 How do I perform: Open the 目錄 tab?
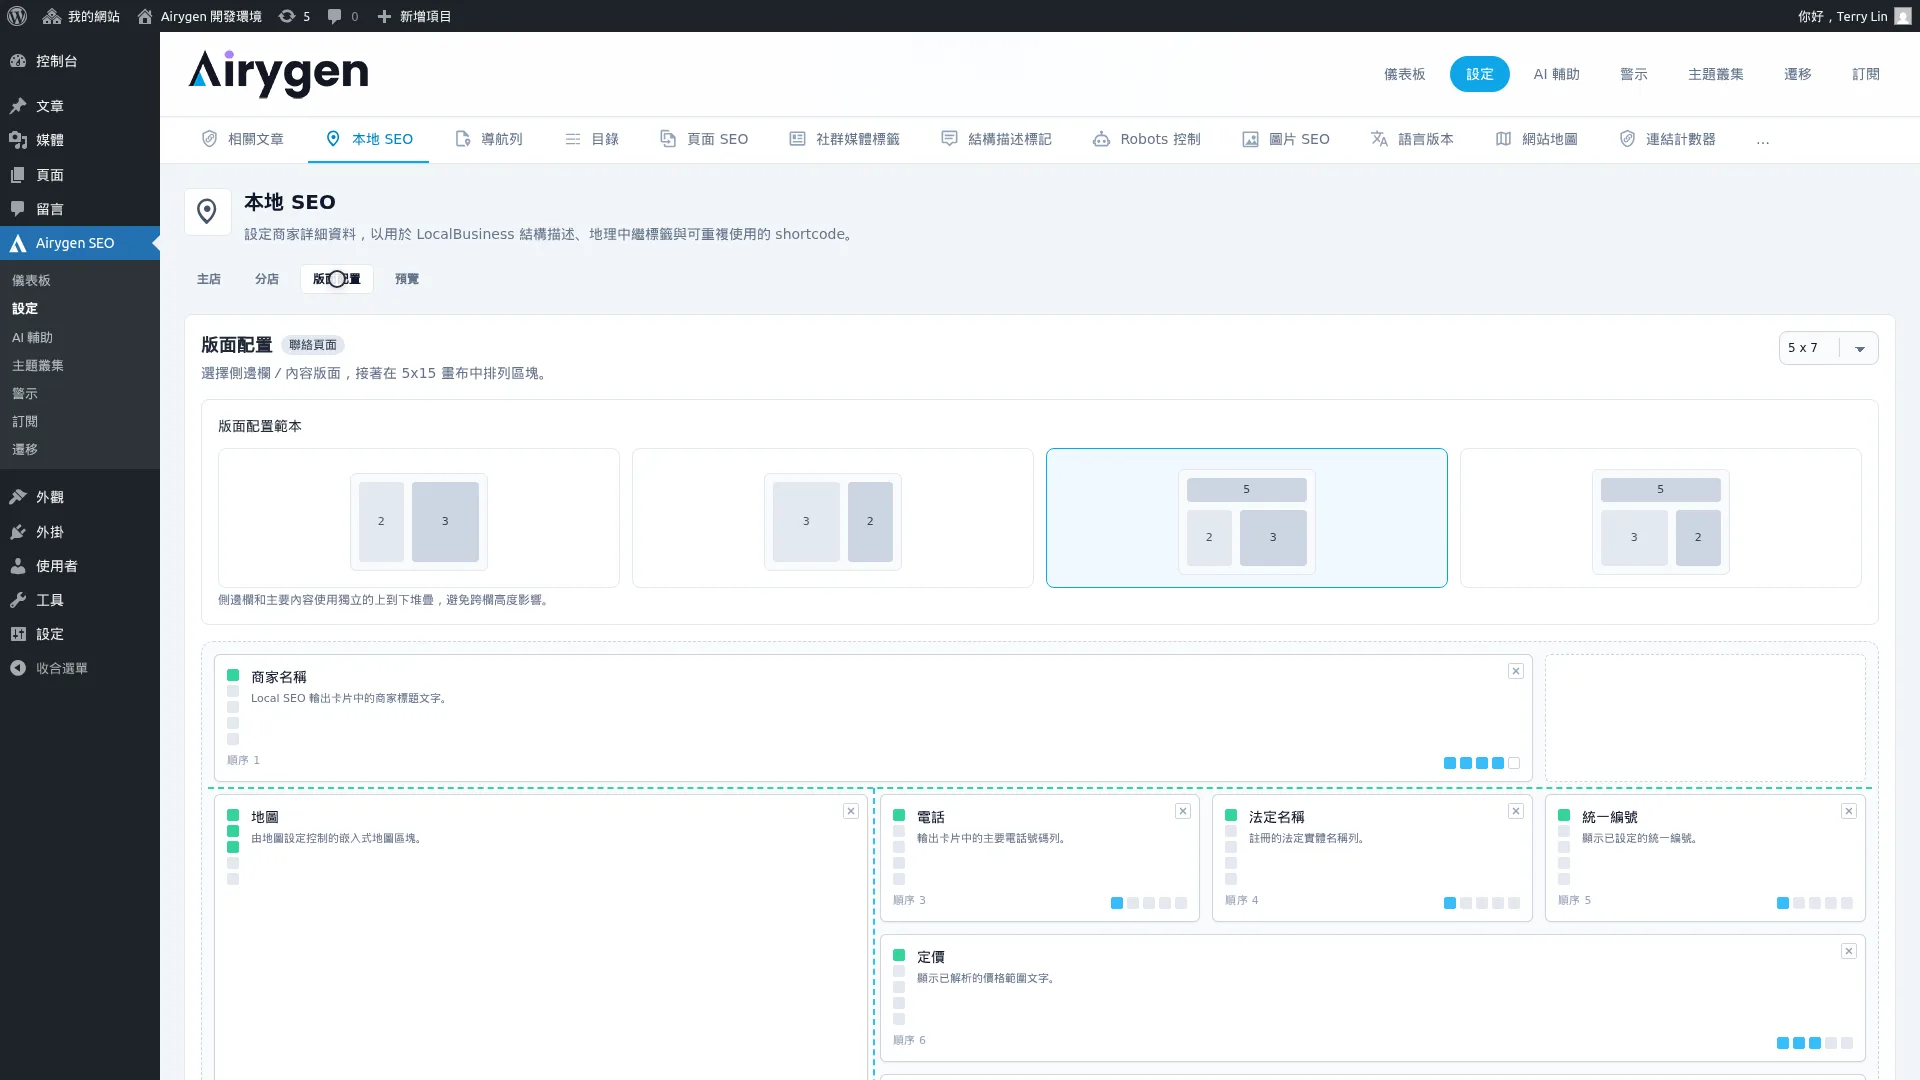click(x=592, y=139)
